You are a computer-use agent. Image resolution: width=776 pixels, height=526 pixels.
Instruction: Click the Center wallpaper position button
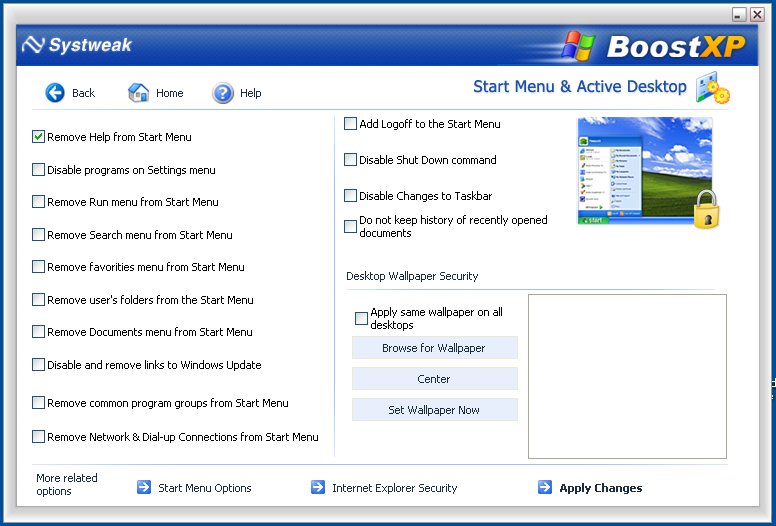pos(435,379)
